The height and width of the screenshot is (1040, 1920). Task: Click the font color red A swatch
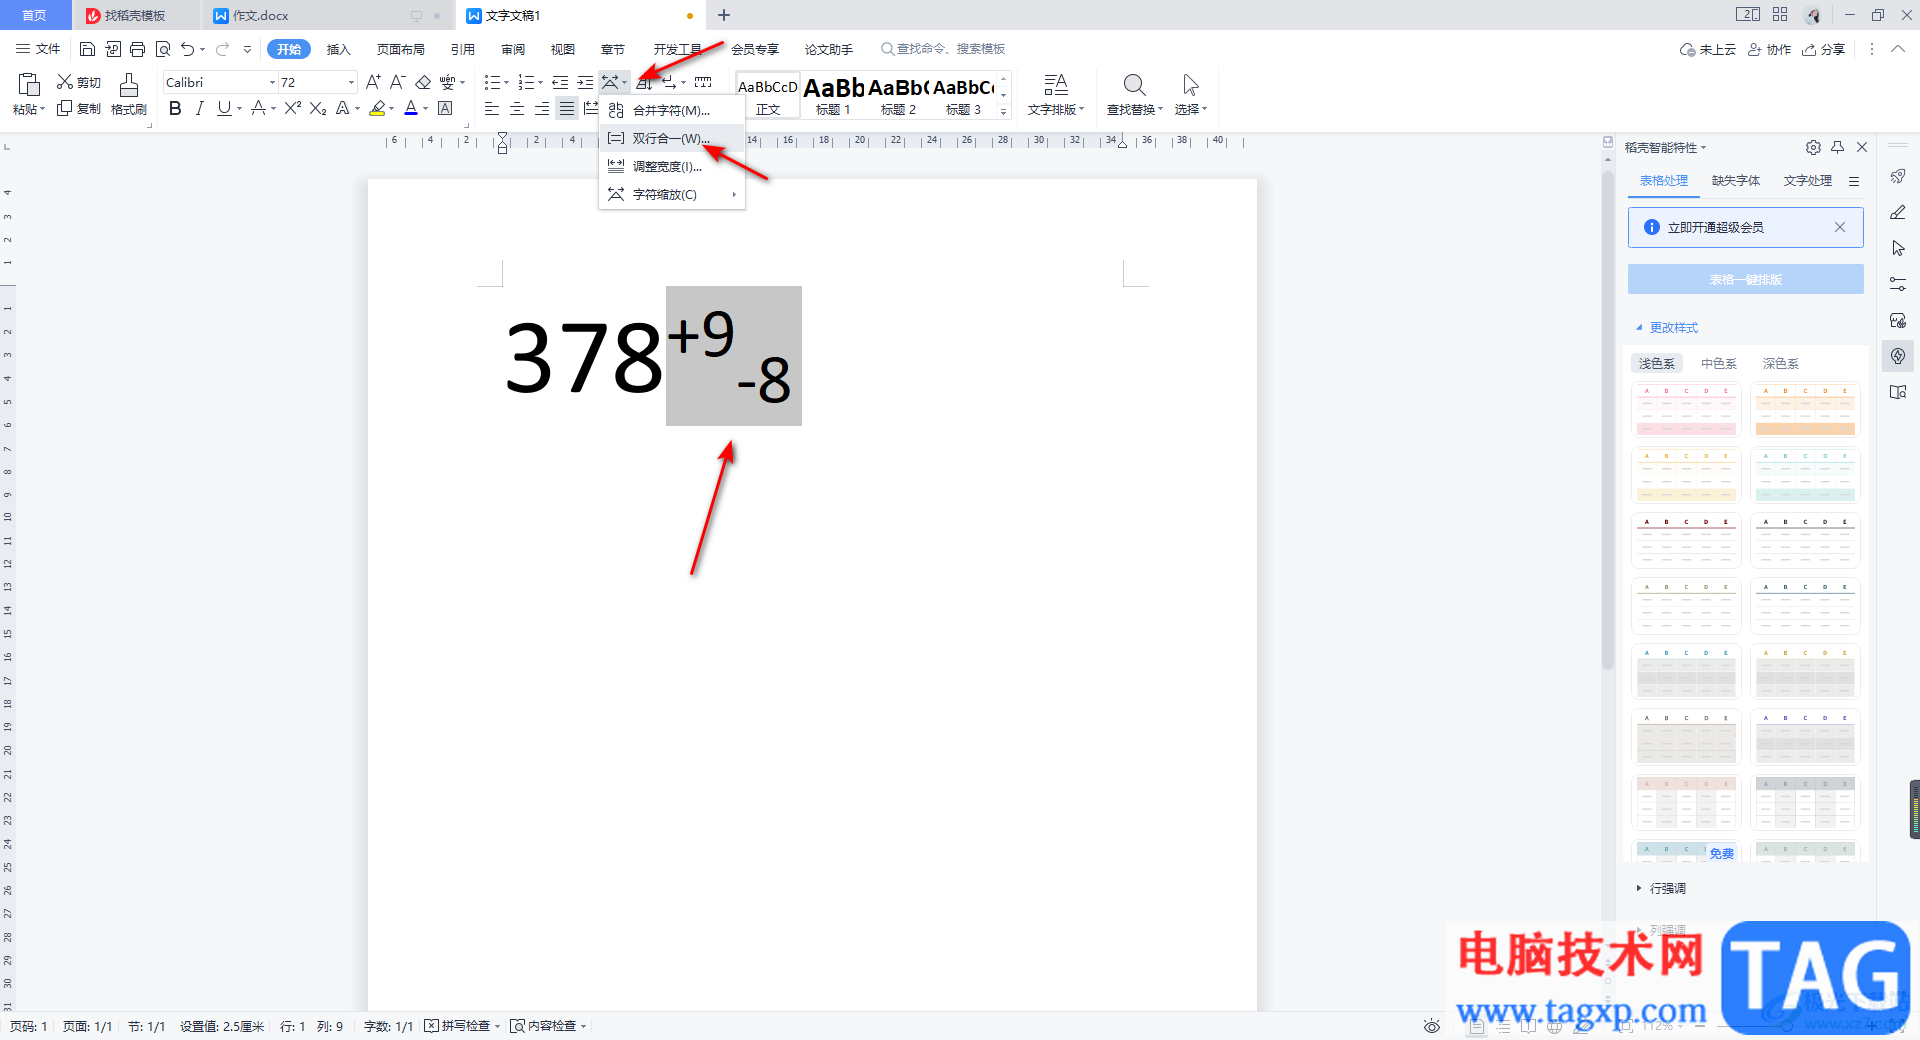click(x=411, y=108)
